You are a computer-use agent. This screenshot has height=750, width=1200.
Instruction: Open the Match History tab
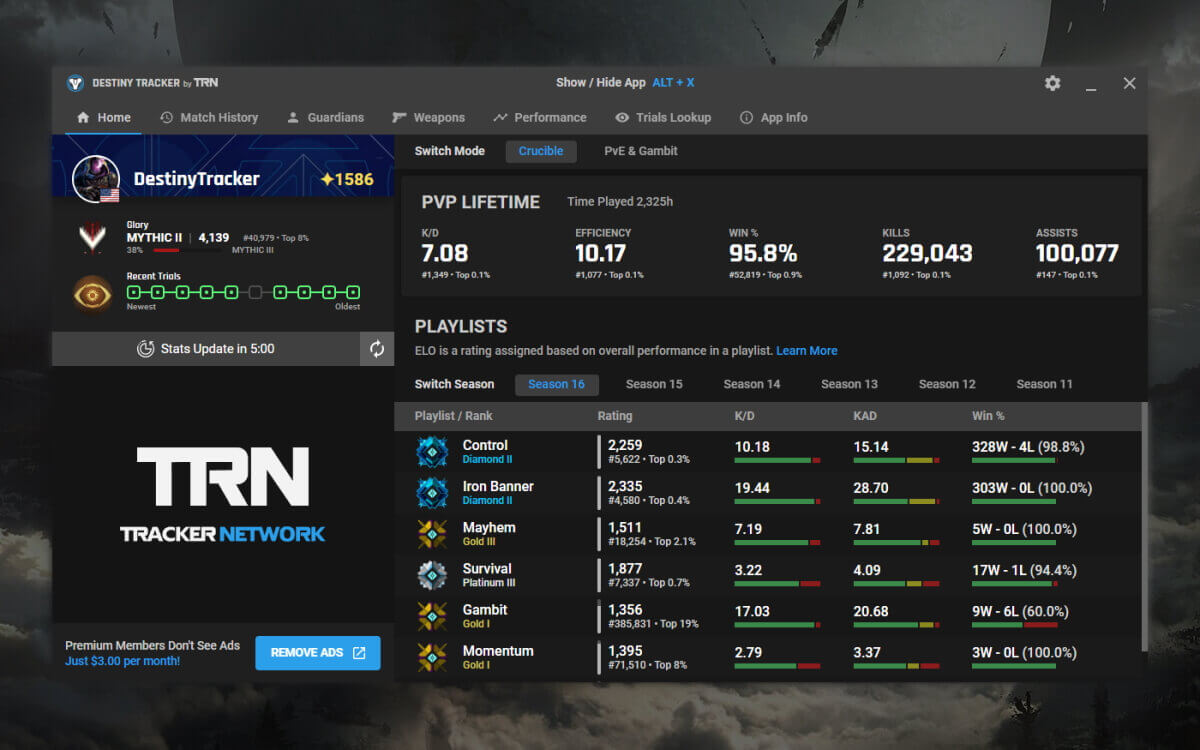coord(209,117)
